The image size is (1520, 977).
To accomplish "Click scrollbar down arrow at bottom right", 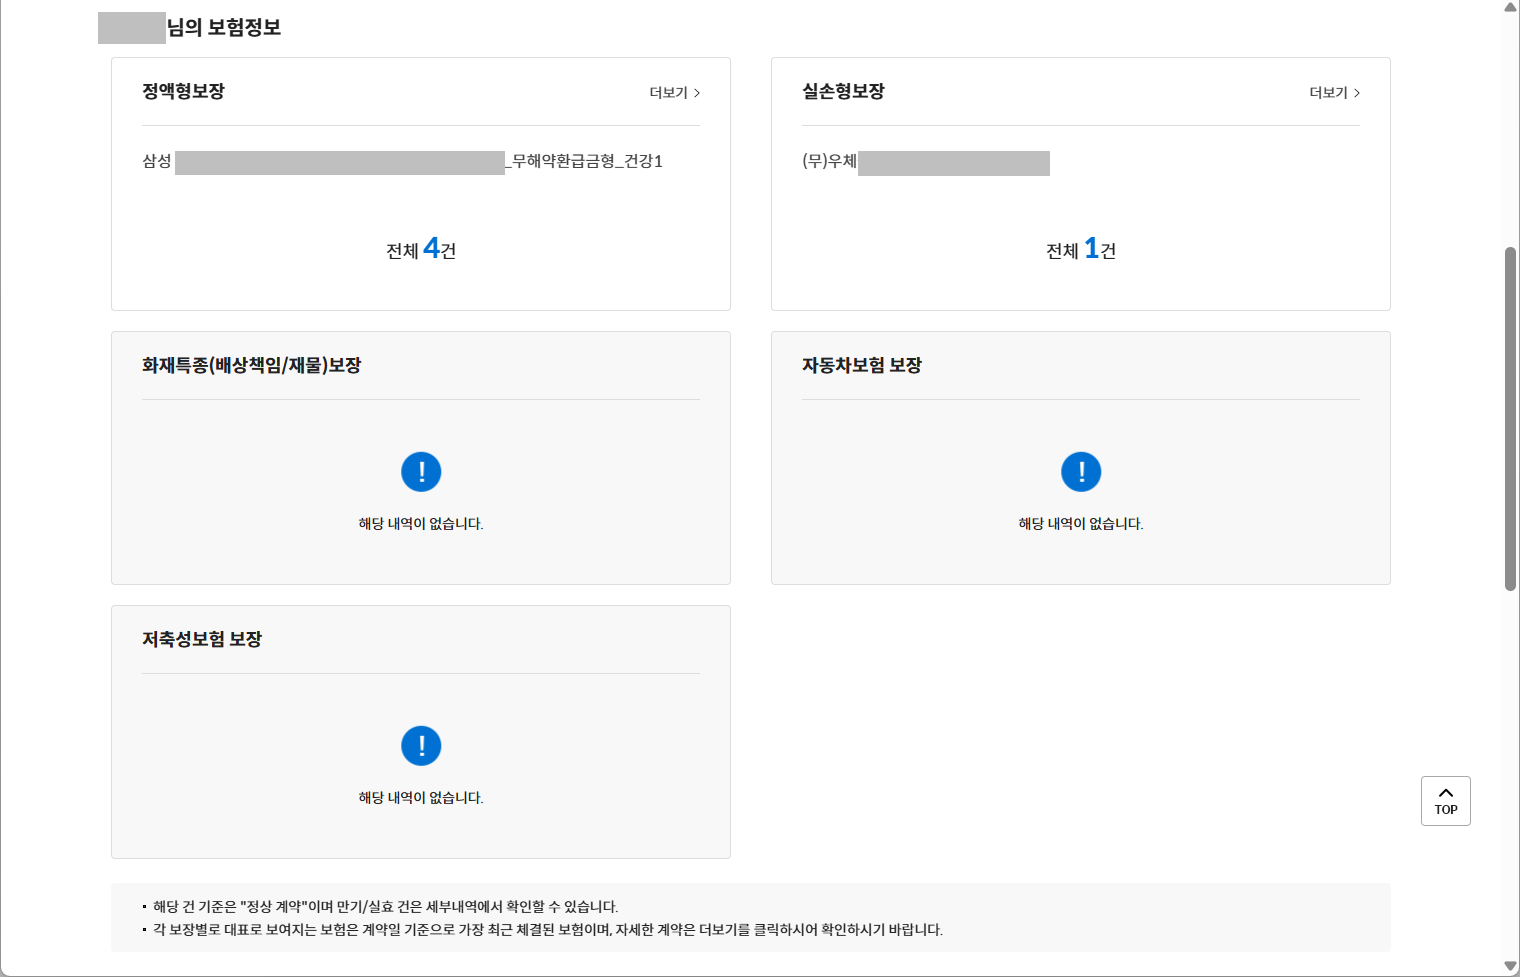I will [x=1510, y=966].
